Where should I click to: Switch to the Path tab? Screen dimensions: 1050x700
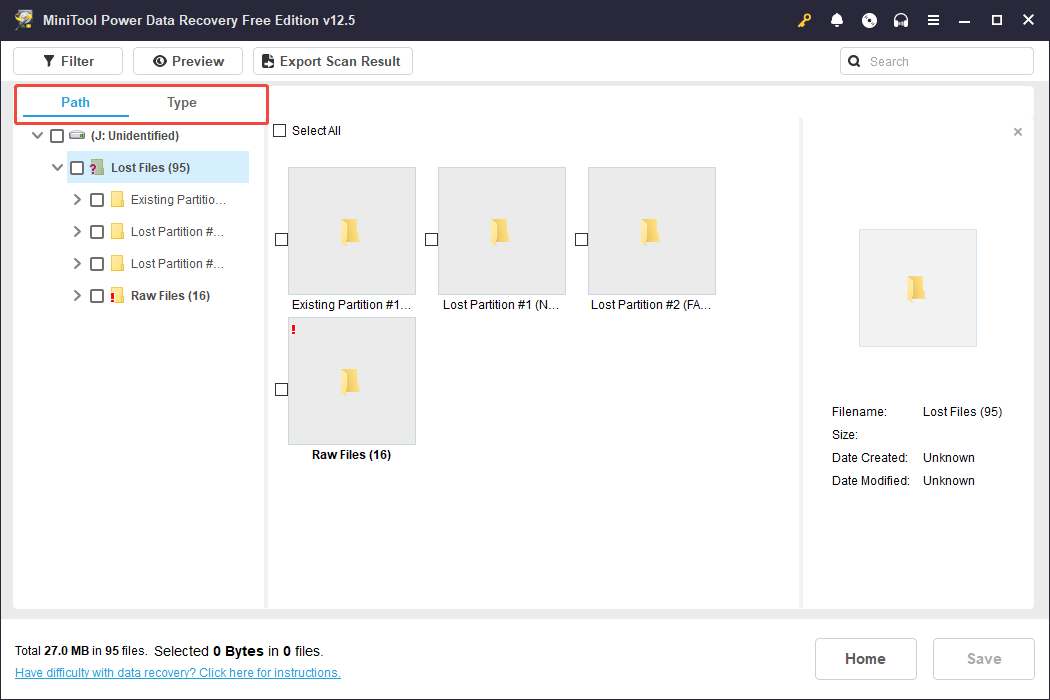pyautogui.click(x=75, y=102)
